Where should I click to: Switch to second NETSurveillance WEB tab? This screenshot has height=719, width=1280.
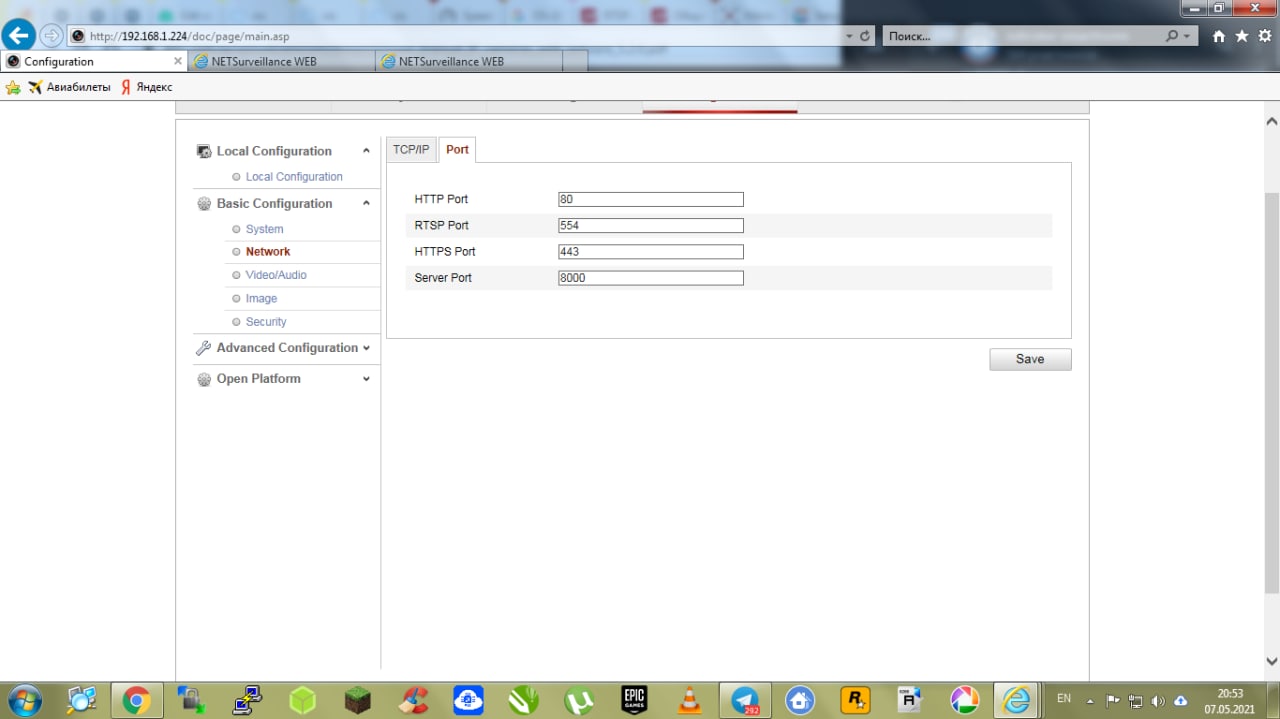click(469, 61)
